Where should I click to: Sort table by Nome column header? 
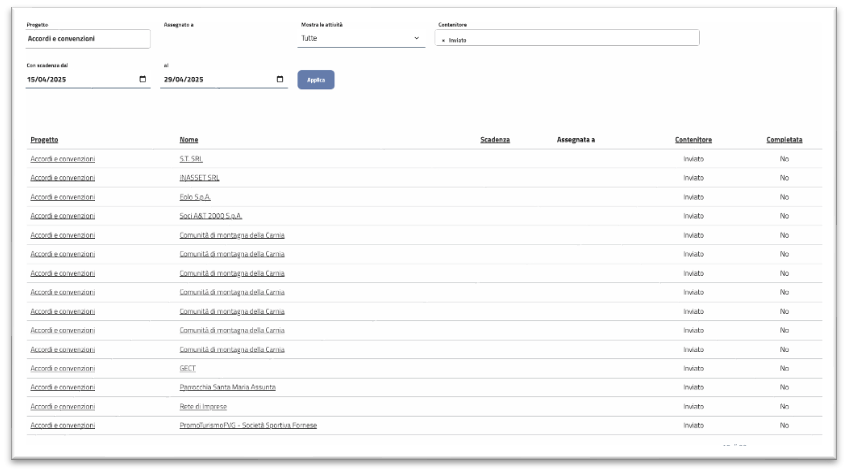189,140
